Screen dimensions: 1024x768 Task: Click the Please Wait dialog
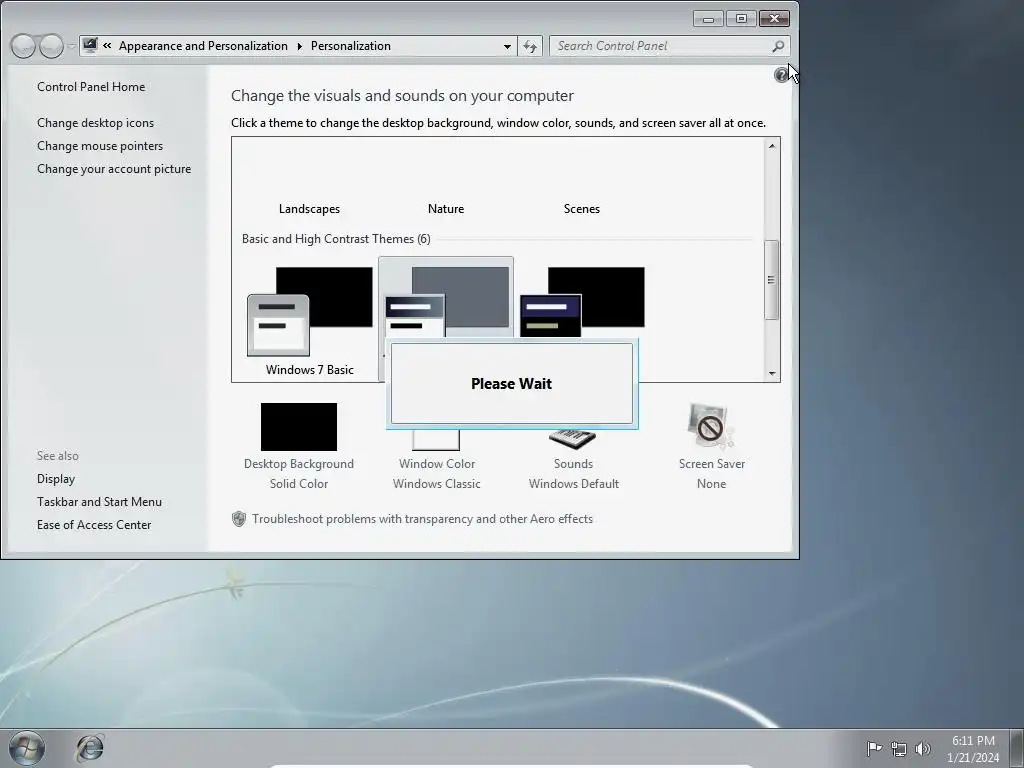tap(511, 383)
